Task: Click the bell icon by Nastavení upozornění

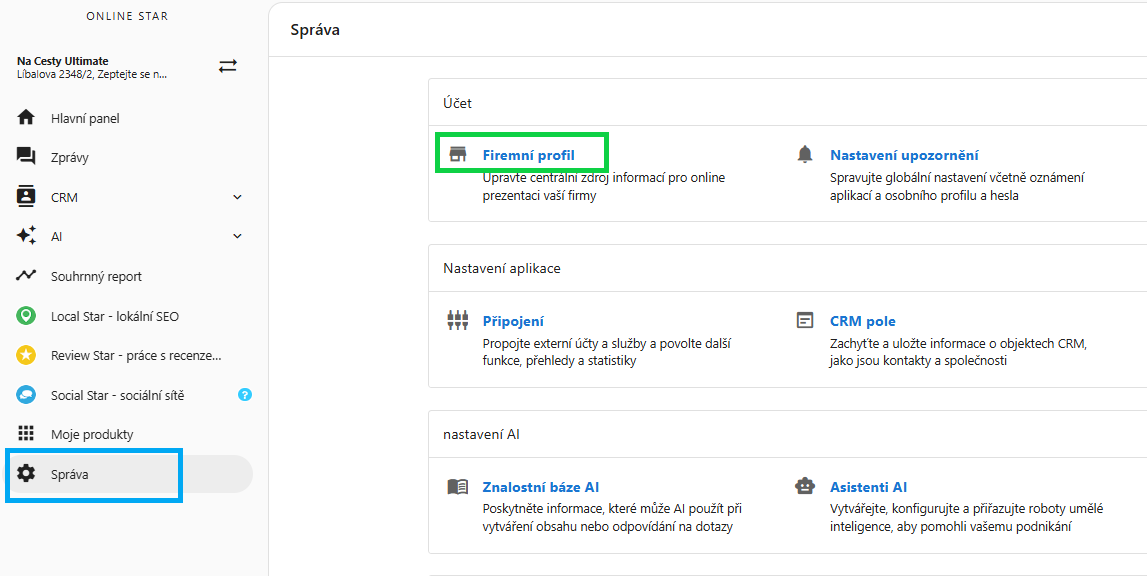Action: (x=805, y=154)
